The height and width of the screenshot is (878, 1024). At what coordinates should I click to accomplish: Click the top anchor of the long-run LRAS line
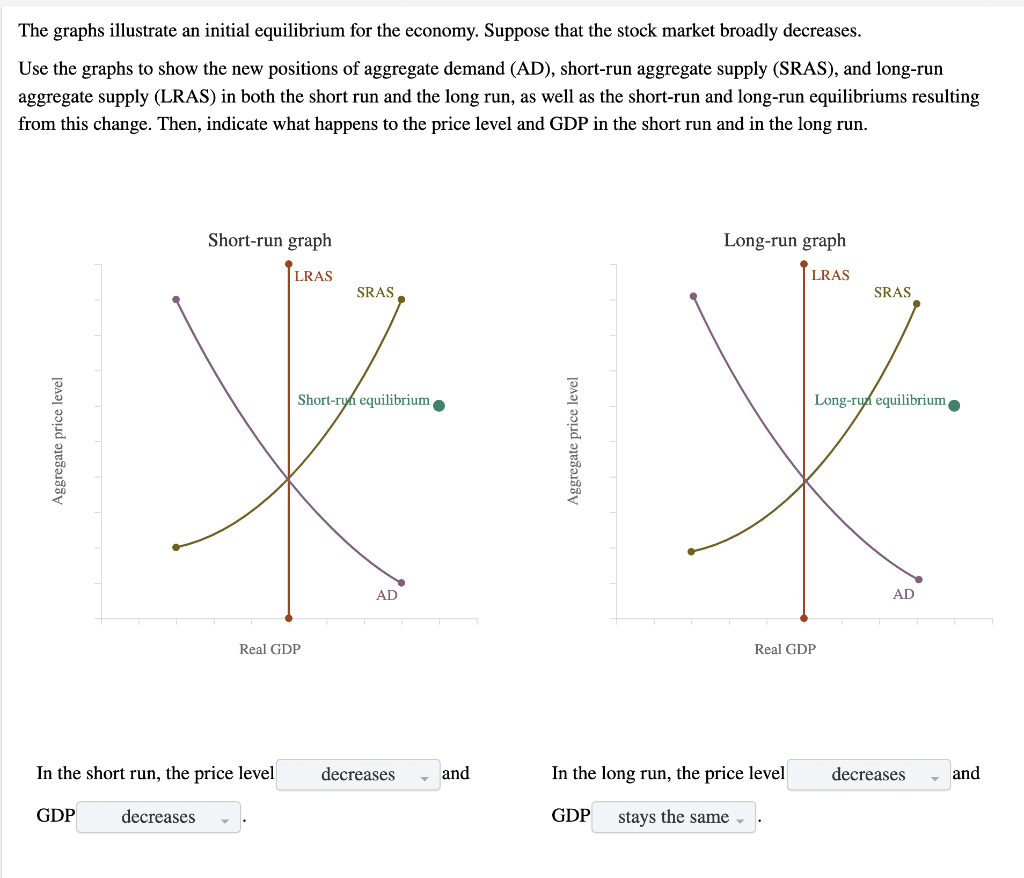803,265
